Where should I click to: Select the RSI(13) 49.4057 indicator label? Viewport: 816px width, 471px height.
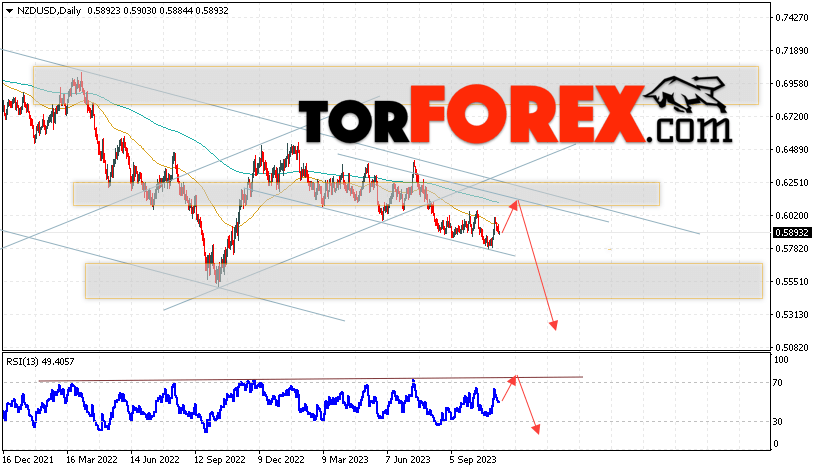[40, 361]
